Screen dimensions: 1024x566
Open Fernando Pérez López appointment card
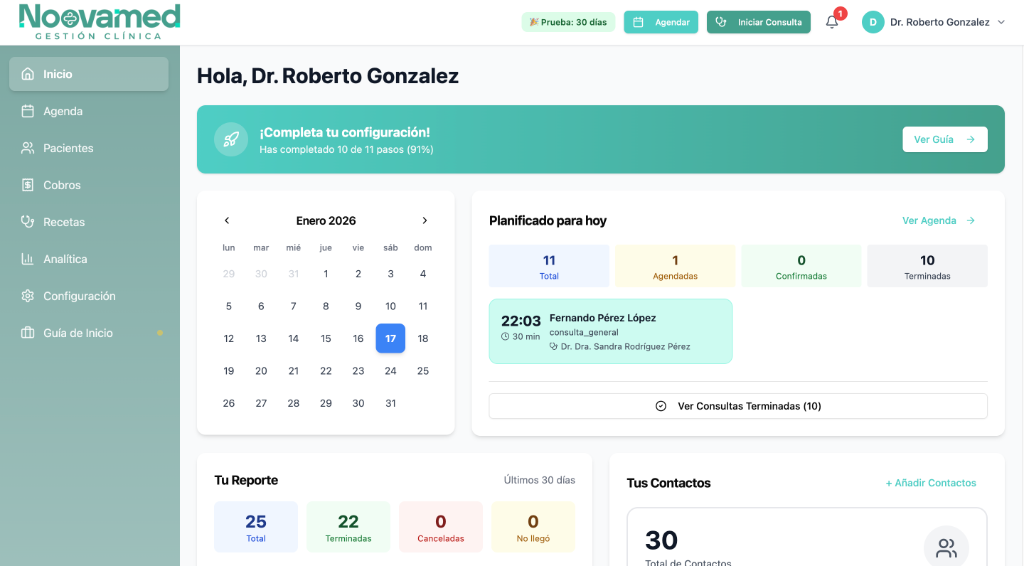611,331
